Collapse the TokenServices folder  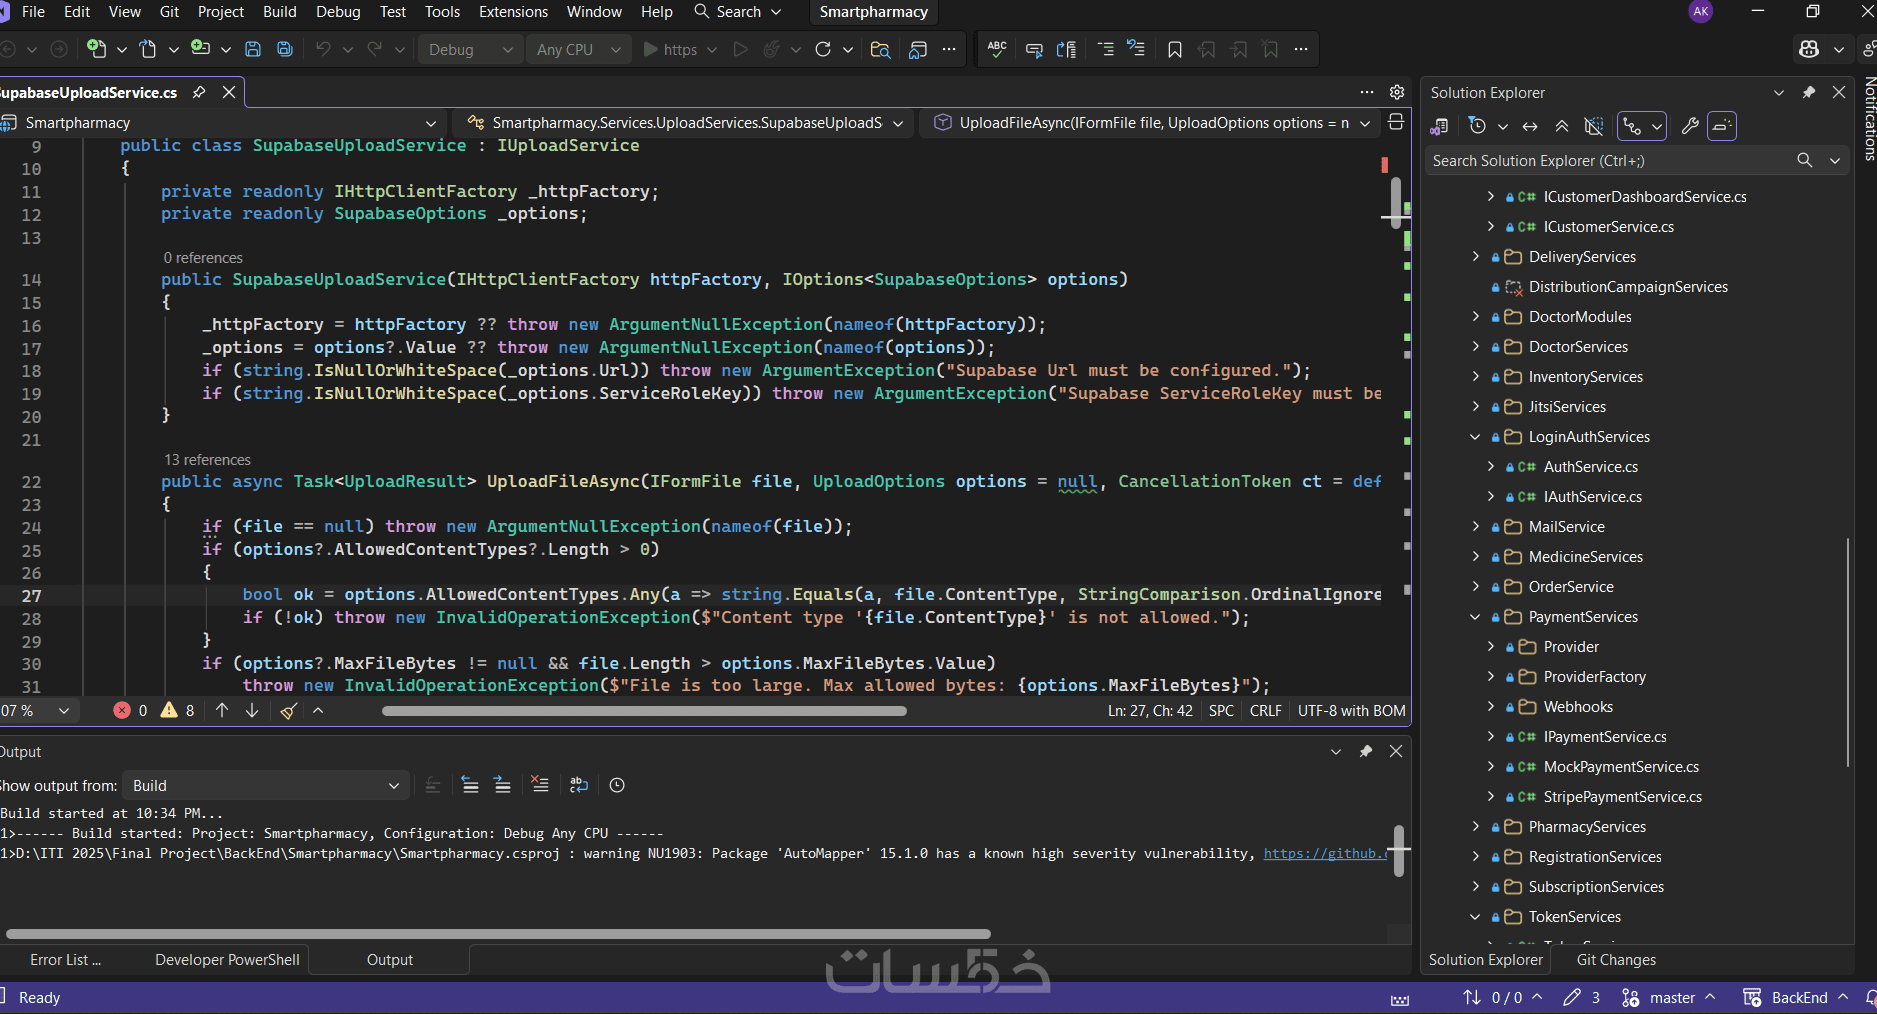point(1475,917)
